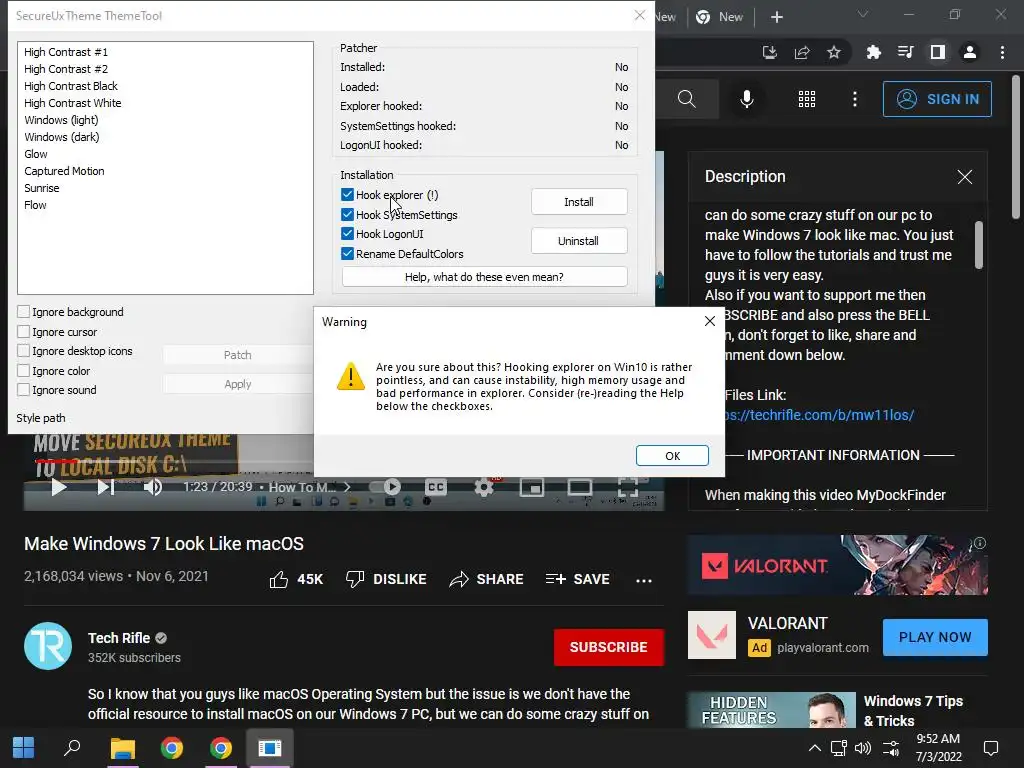Viewport: 1024px width, 768px height.
Task: Switch to theater mode icon
Action: click(579, 487)
